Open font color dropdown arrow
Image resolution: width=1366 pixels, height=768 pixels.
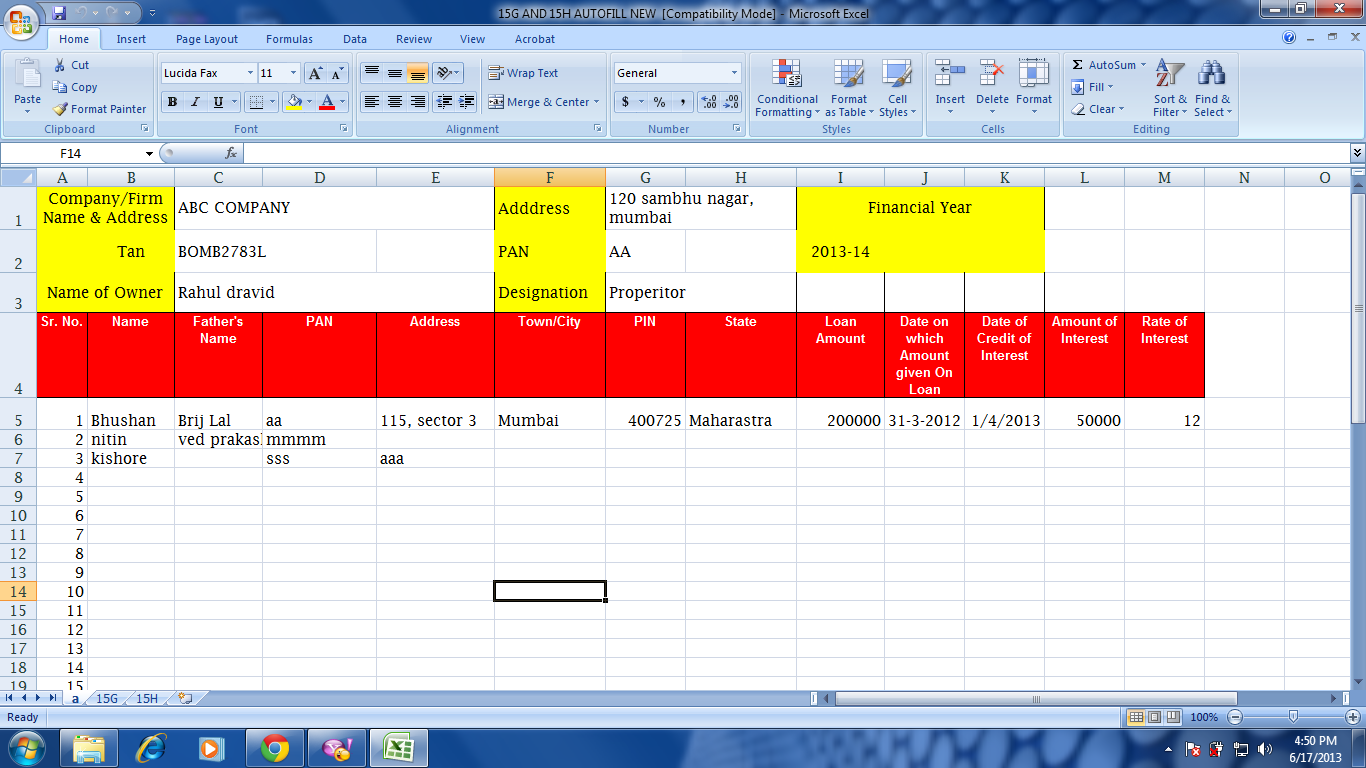pyautogui.click(x=342, y=102)
